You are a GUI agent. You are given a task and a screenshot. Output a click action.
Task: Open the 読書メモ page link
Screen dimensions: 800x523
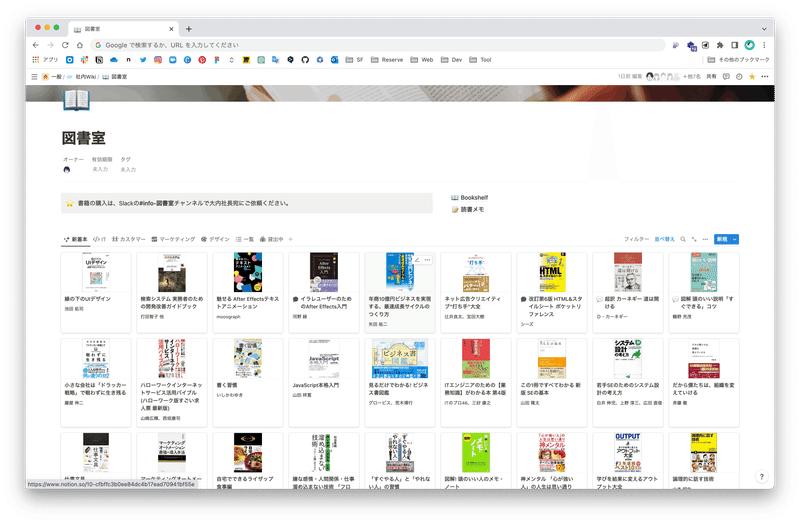click(x=468, y=210)
